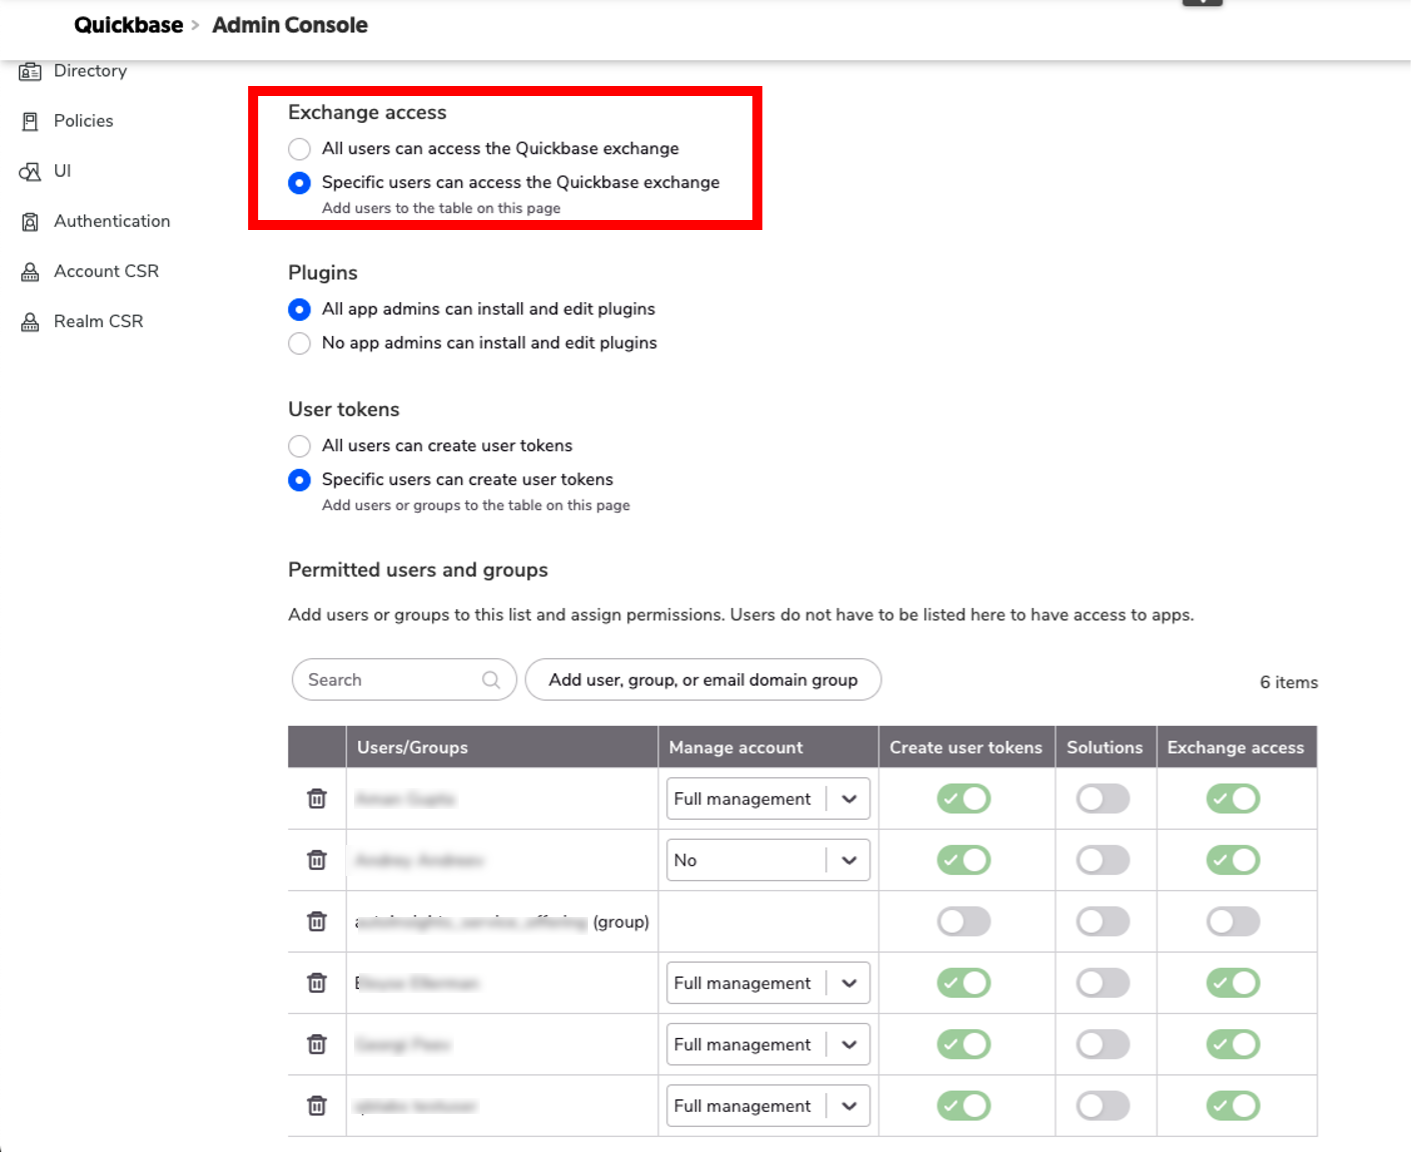The width and height of the screenshot is (1416, 1155).
Task: Select 'Specific users can create user tokens'
Action: pos(299,480)
